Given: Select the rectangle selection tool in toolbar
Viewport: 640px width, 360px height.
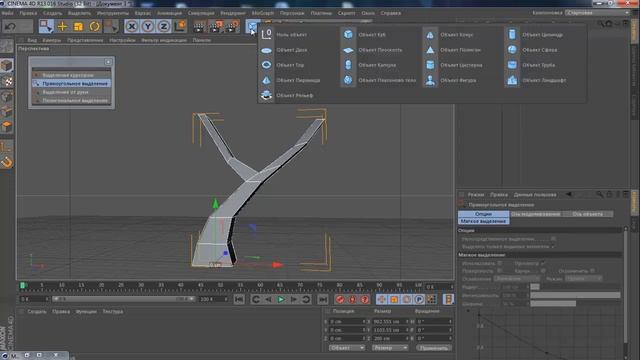Looking at the screenshot, I should pyautogui.click(x=46, y=27).
